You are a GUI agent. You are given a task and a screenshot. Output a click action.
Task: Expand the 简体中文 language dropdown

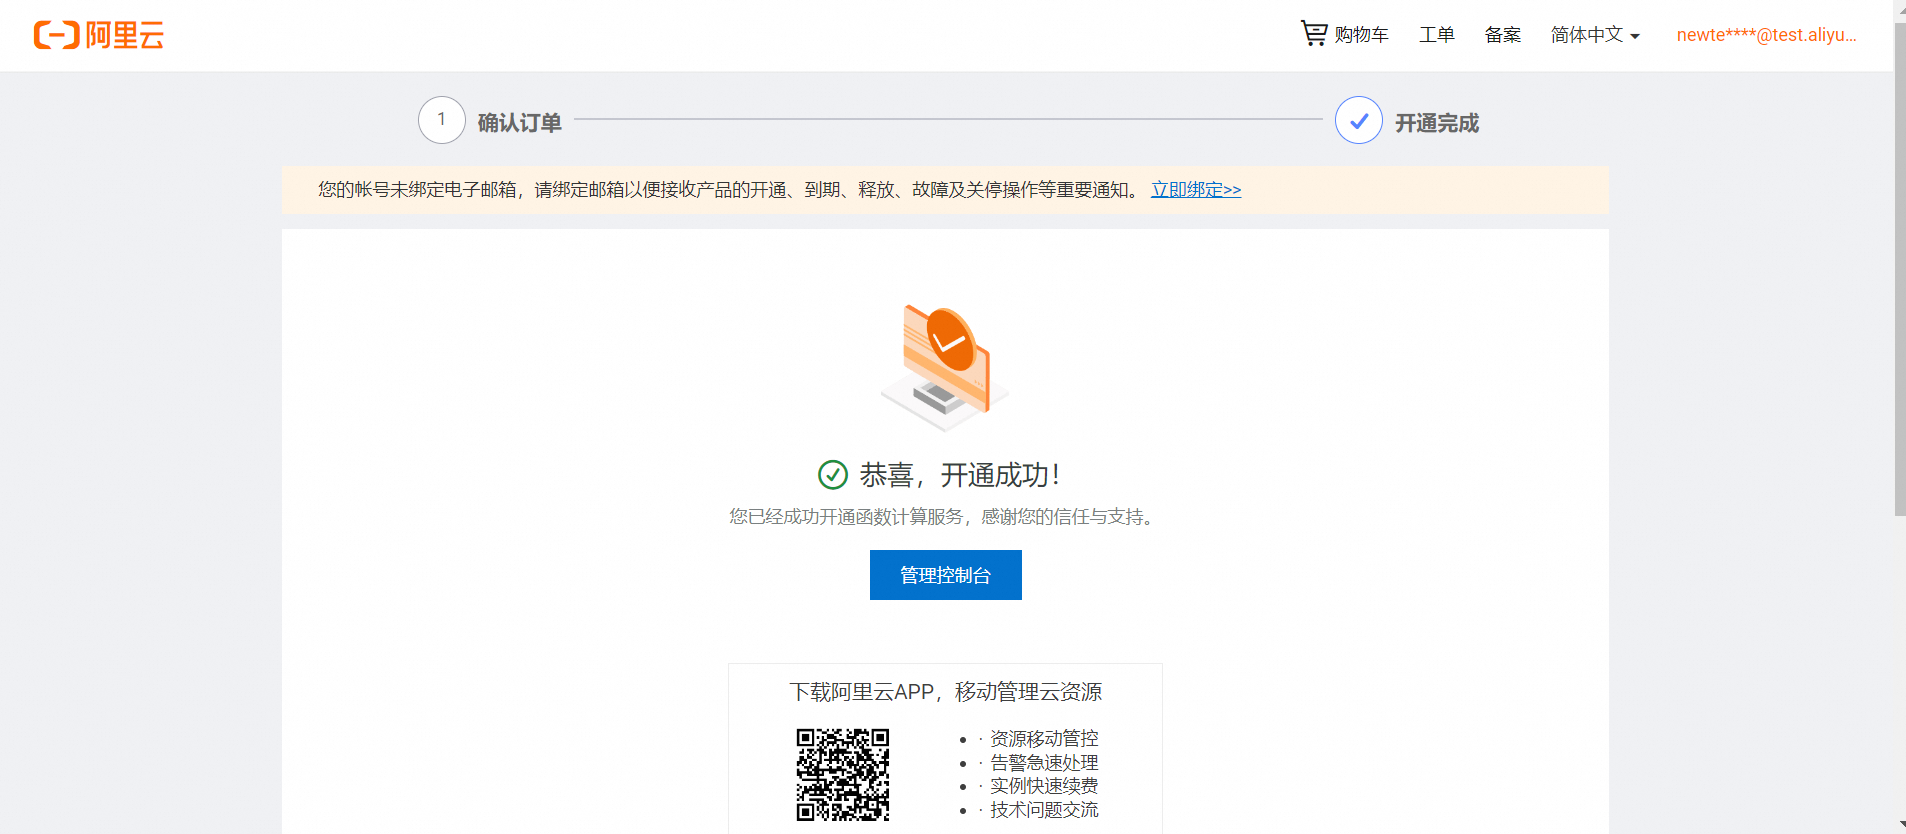[x=1595, y=35]
